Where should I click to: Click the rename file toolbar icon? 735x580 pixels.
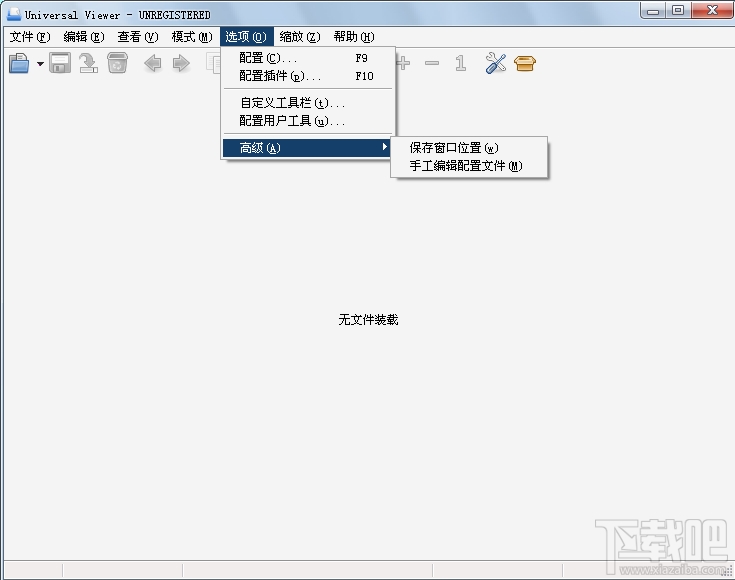88,63
